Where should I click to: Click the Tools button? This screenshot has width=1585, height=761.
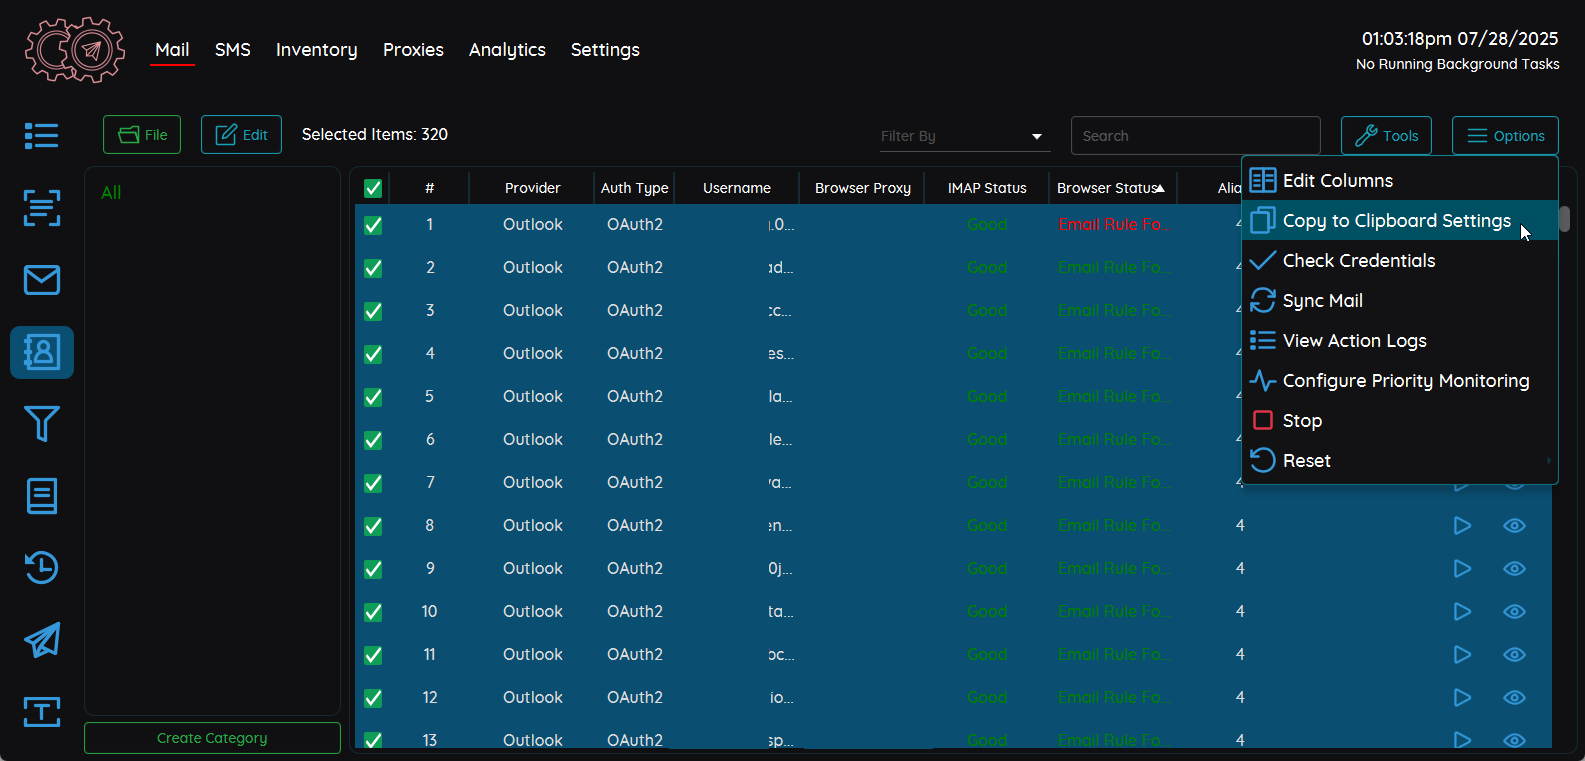point(1386,136)
